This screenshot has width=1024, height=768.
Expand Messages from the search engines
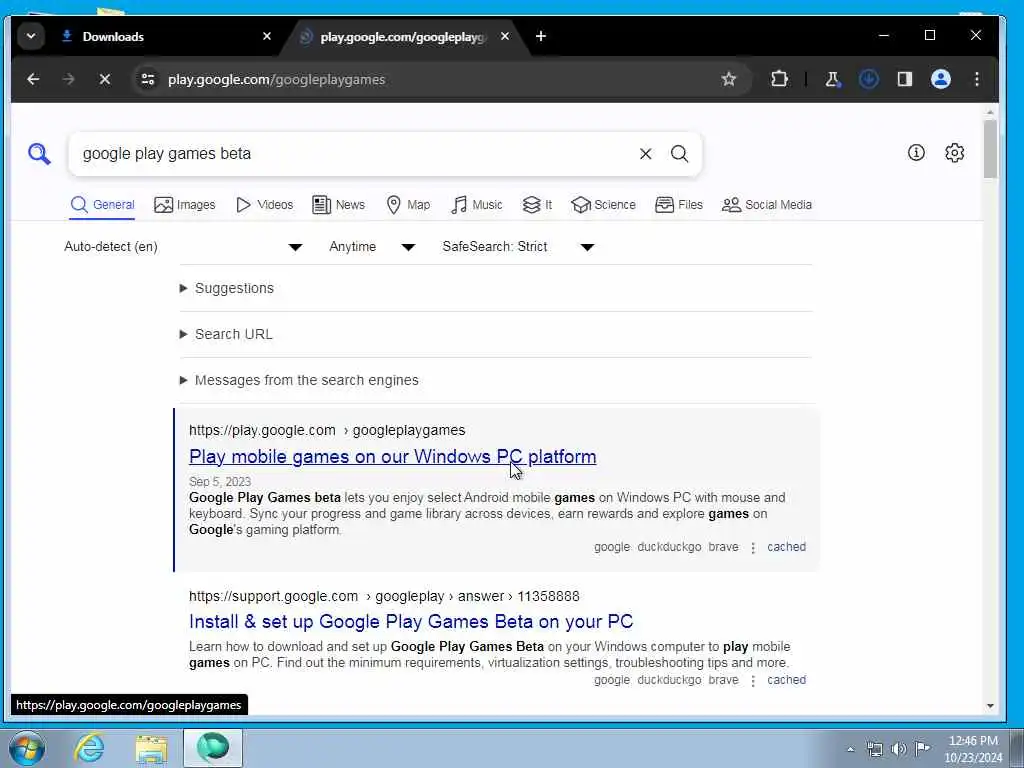pyautogui.click(x=299, y=380)
